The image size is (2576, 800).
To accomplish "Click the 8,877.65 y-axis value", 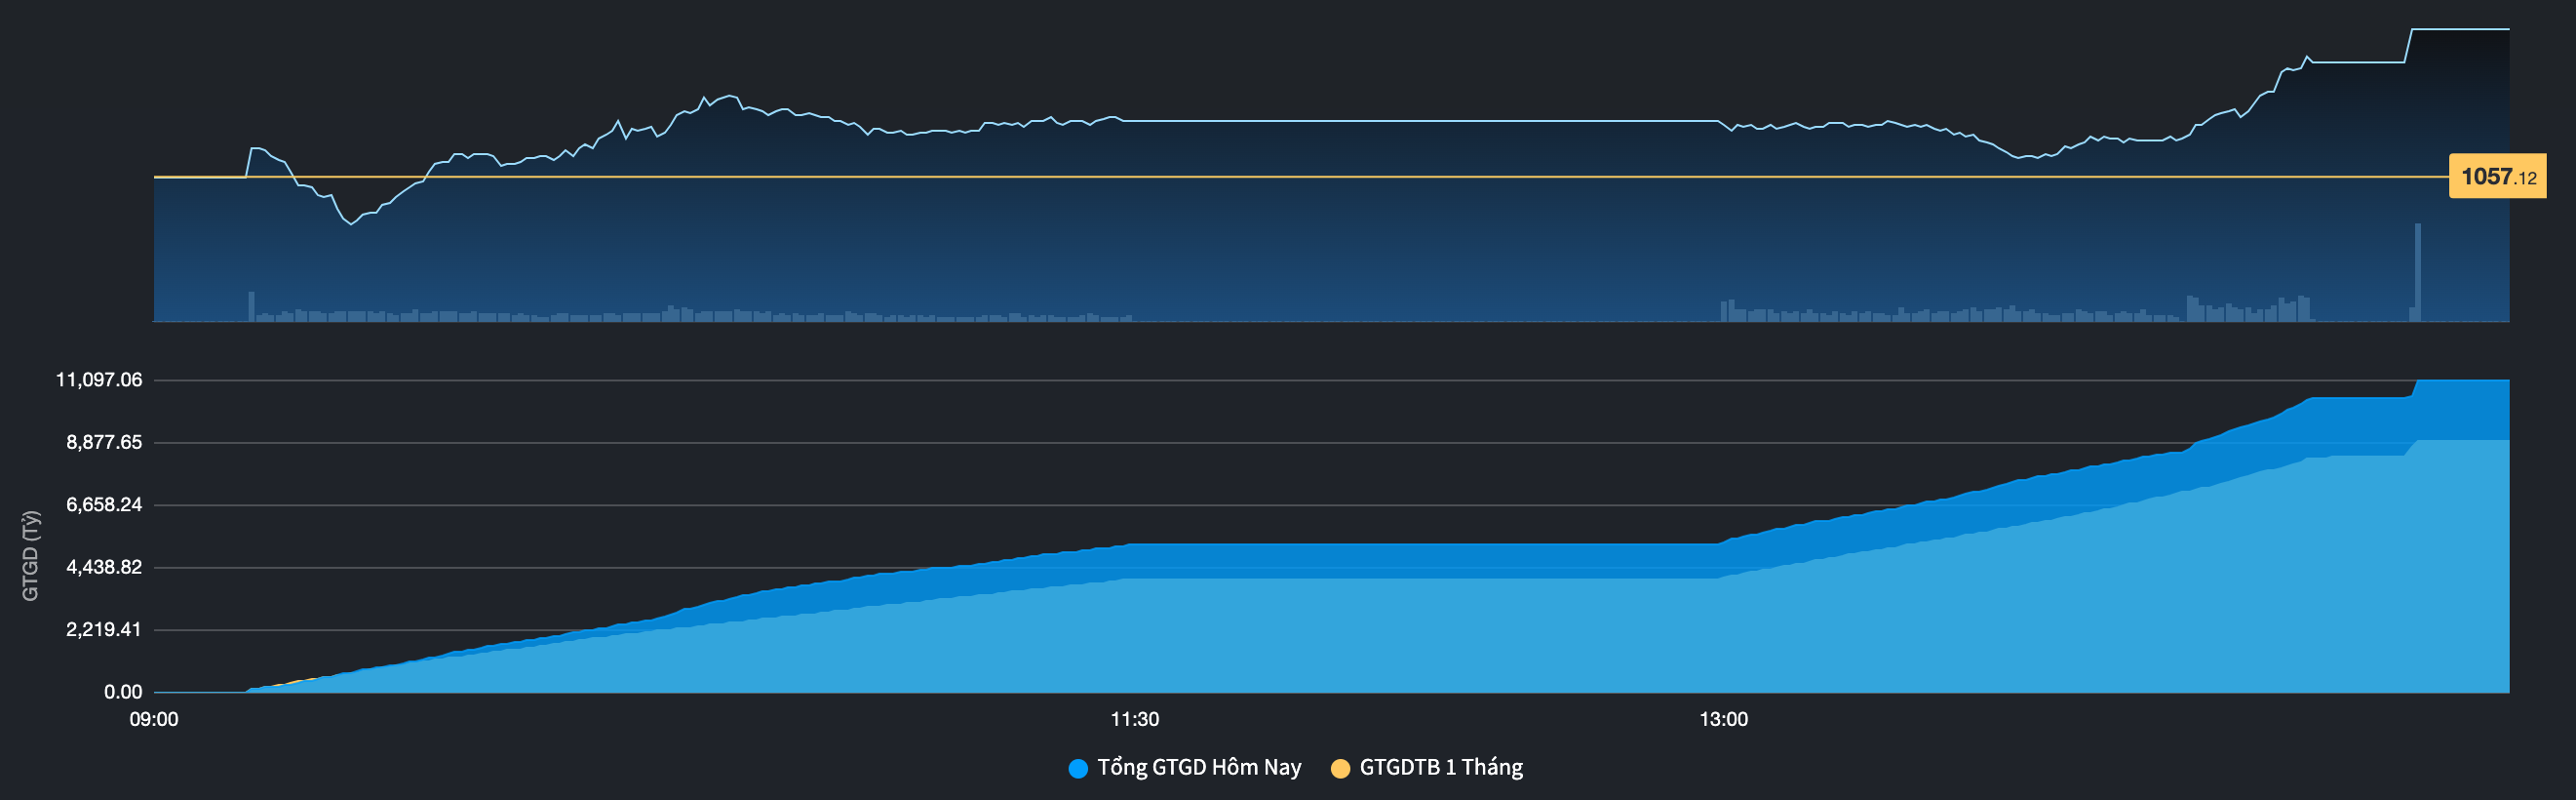I will (104, 442).
